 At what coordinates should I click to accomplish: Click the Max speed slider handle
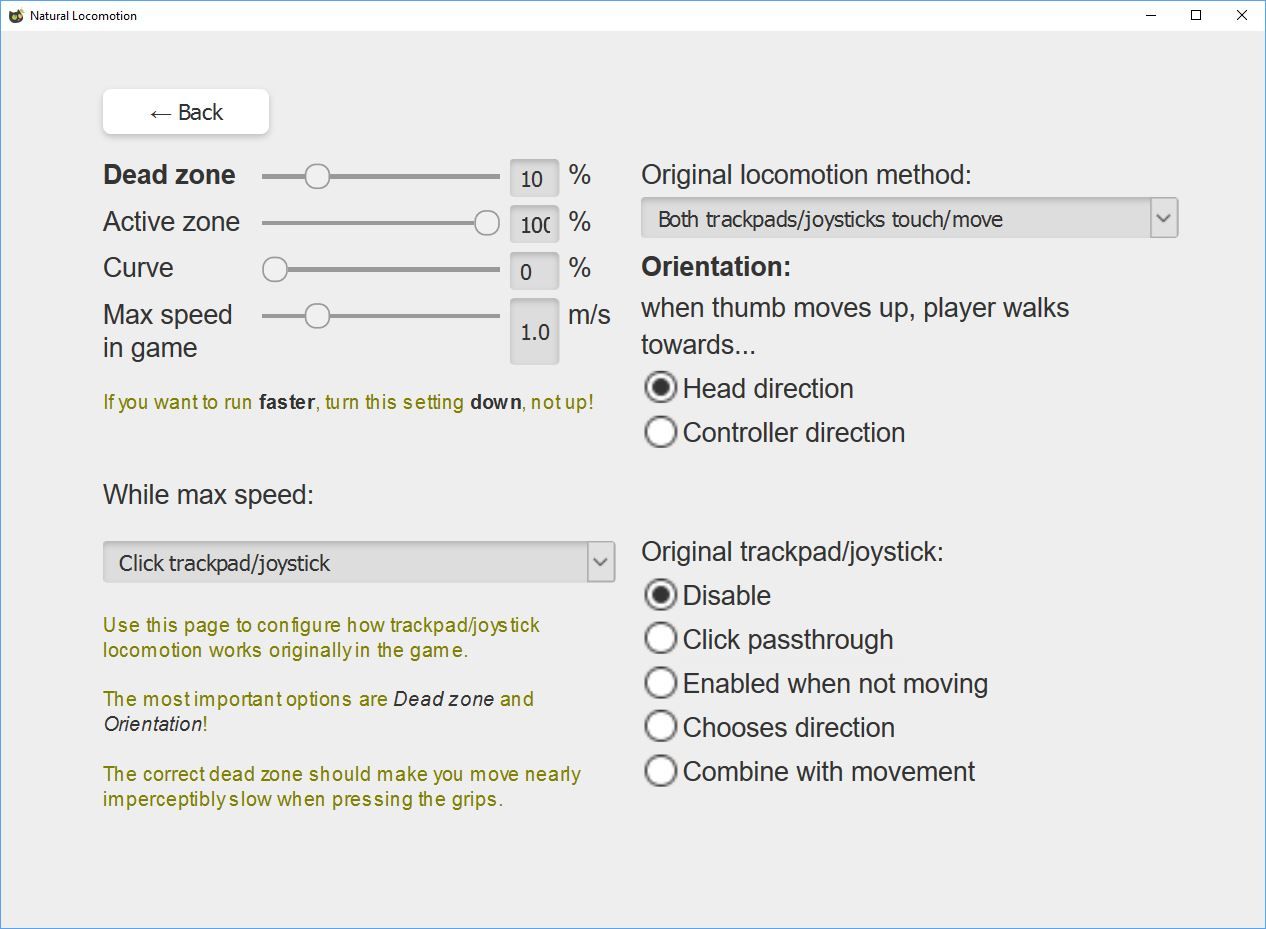317,316
